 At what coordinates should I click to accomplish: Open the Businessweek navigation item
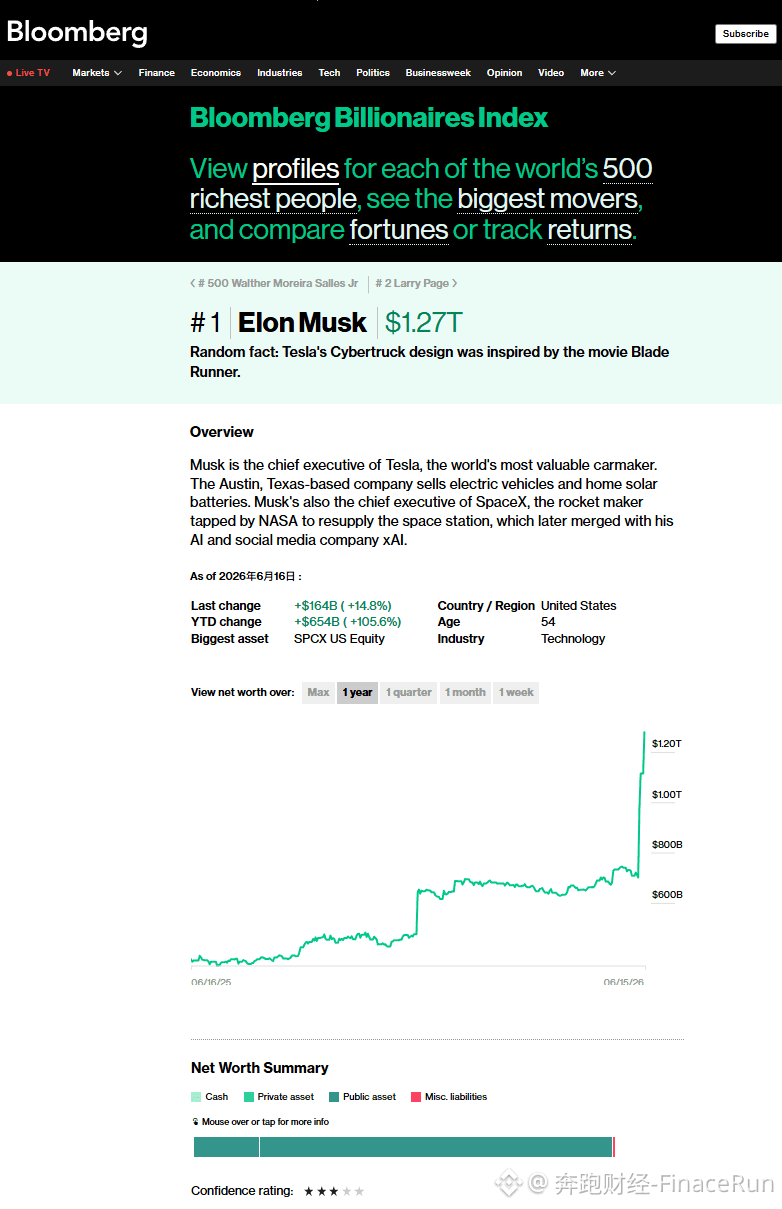point(438,73)
